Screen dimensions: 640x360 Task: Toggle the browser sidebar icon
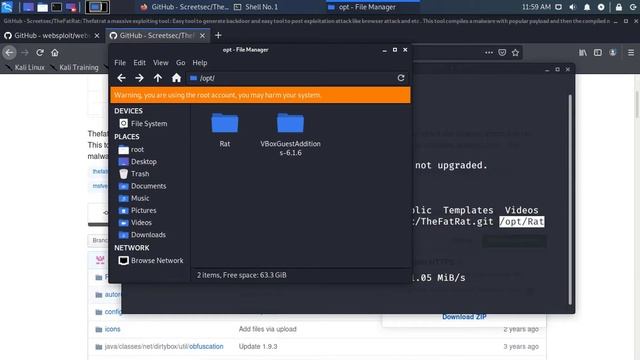(x=598, y=53)
